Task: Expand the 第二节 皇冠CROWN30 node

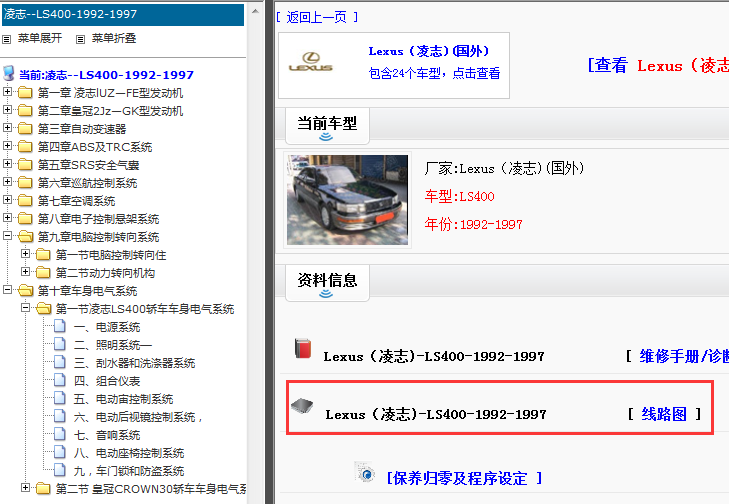Action: tap(26, 488)
